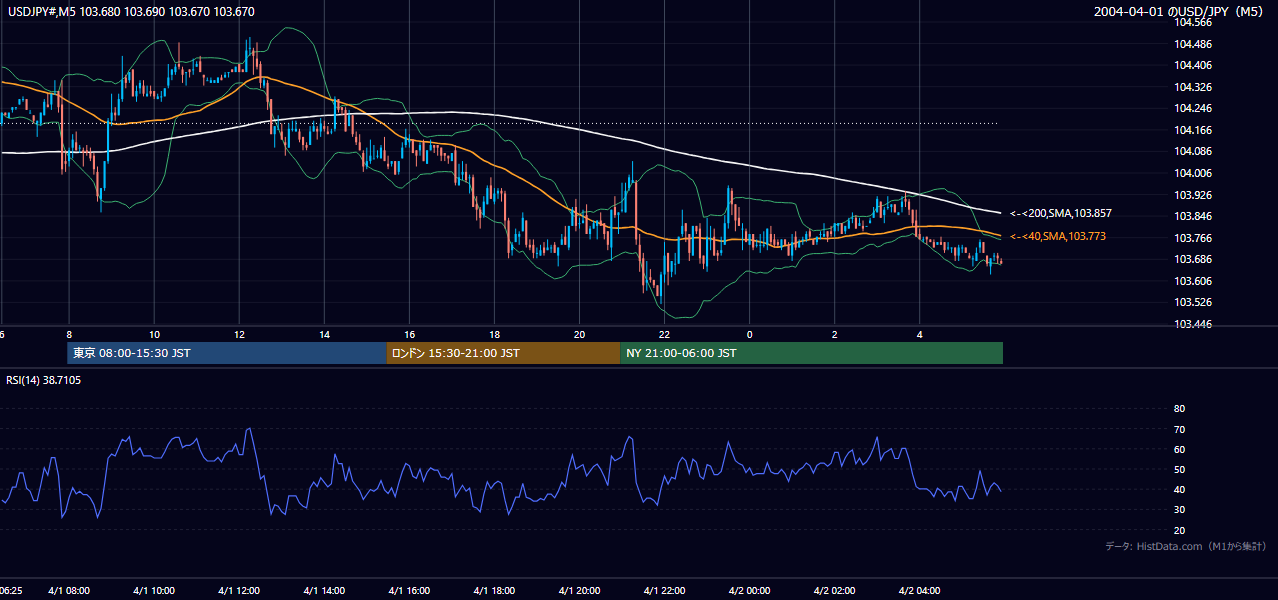Click the 4/2 00:00 bottom time label
The width and height of the screenshot is (1278, 600).
(x=749, y=590)
